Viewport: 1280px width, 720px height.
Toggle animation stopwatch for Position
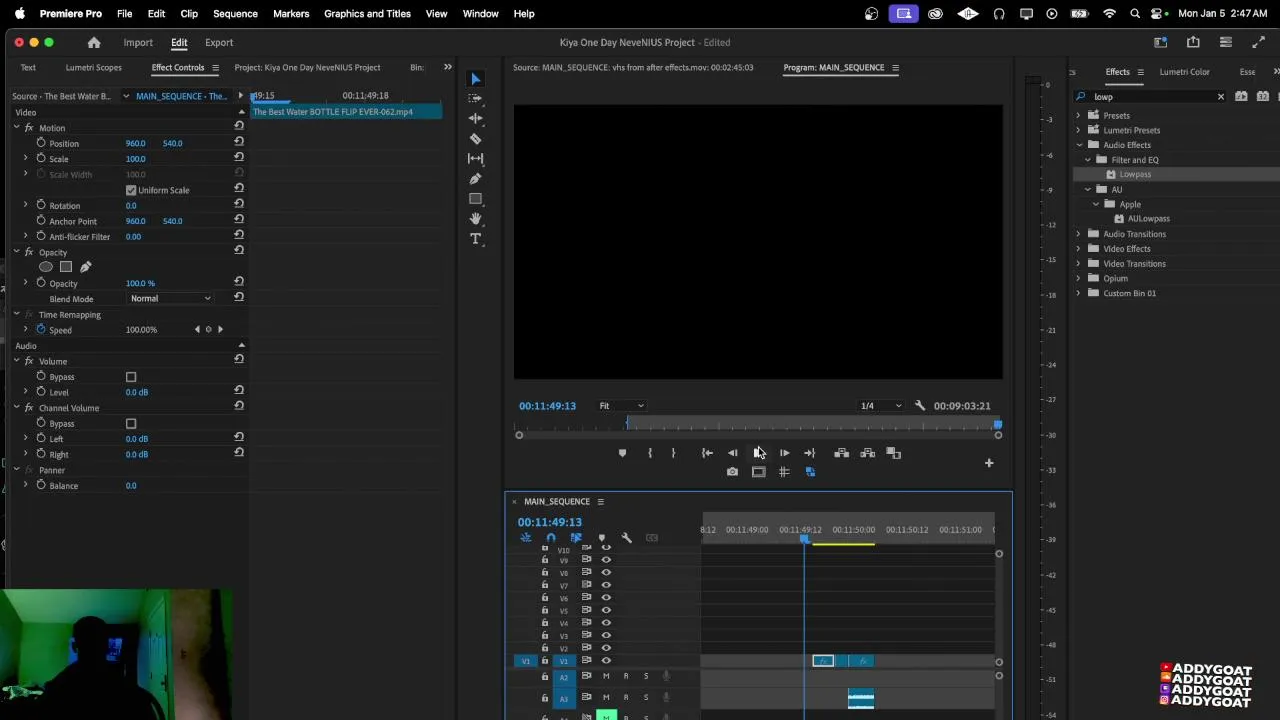(x=41, y=143)
